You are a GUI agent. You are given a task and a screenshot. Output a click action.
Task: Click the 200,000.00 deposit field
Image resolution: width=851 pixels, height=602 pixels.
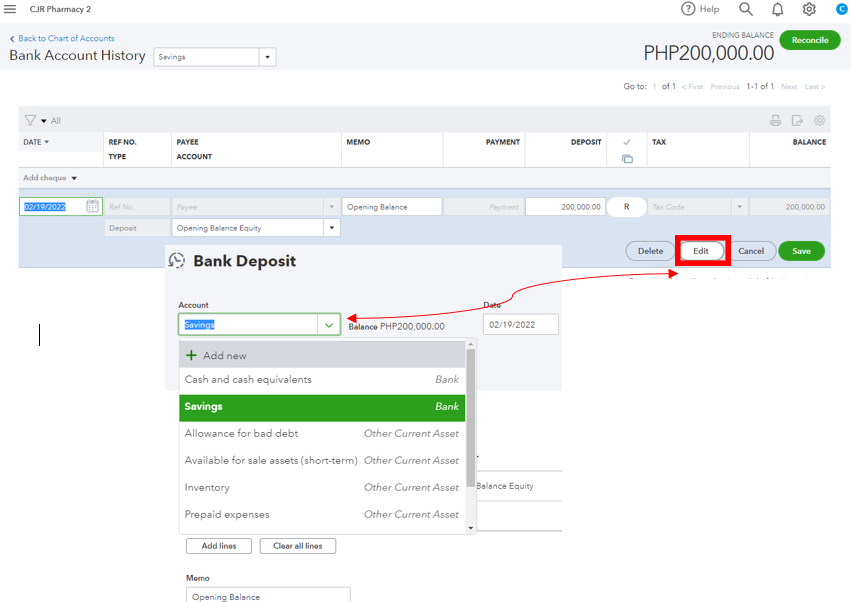tap(566, 207)
